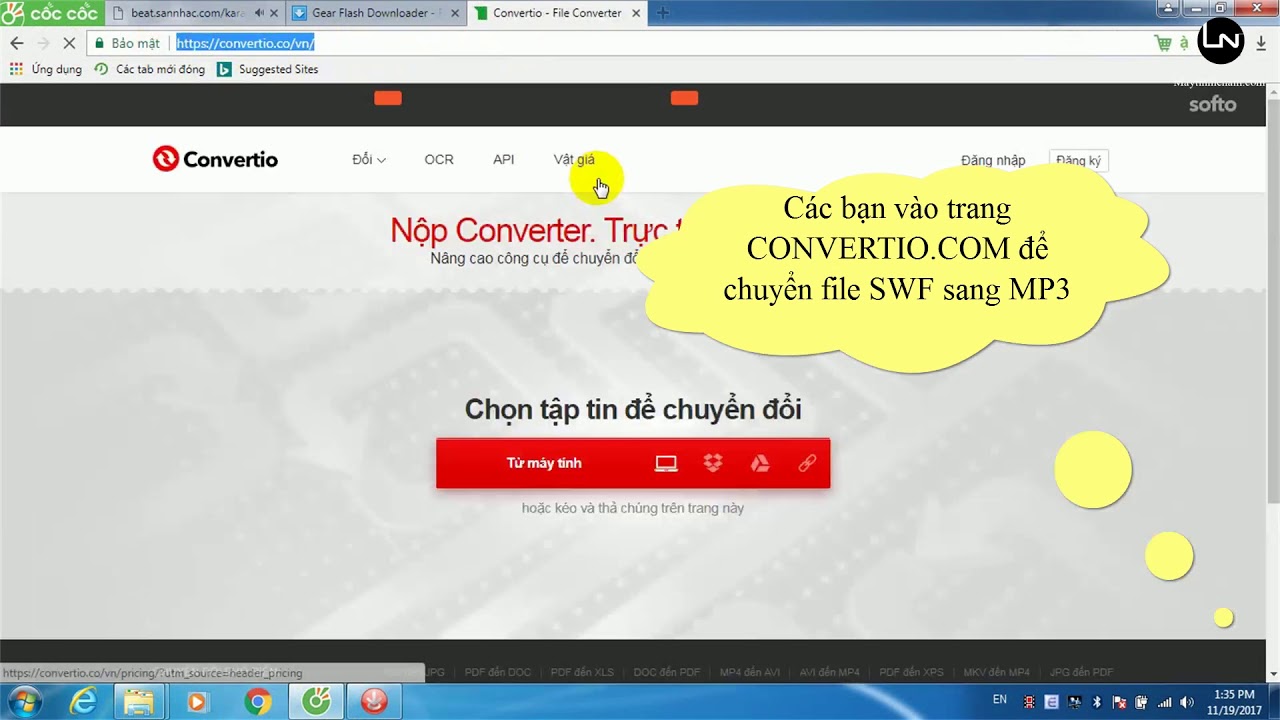
Task: Mute the beat.sannhac.com tab audio
Action: [x=259, y=13]
